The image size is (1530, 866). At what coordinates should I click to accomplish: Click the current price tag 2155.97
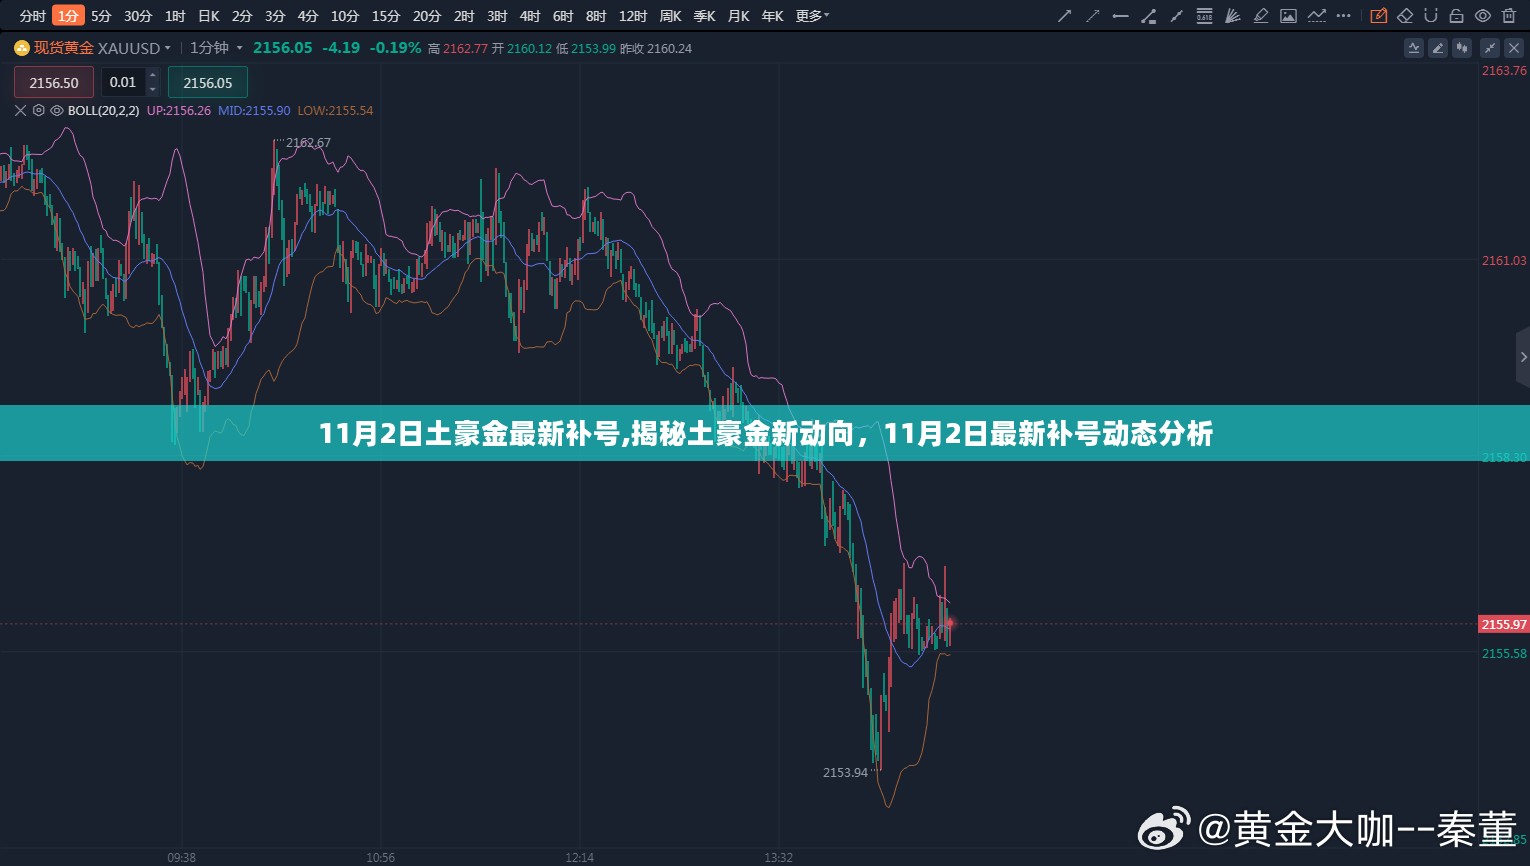point(1504,624)
